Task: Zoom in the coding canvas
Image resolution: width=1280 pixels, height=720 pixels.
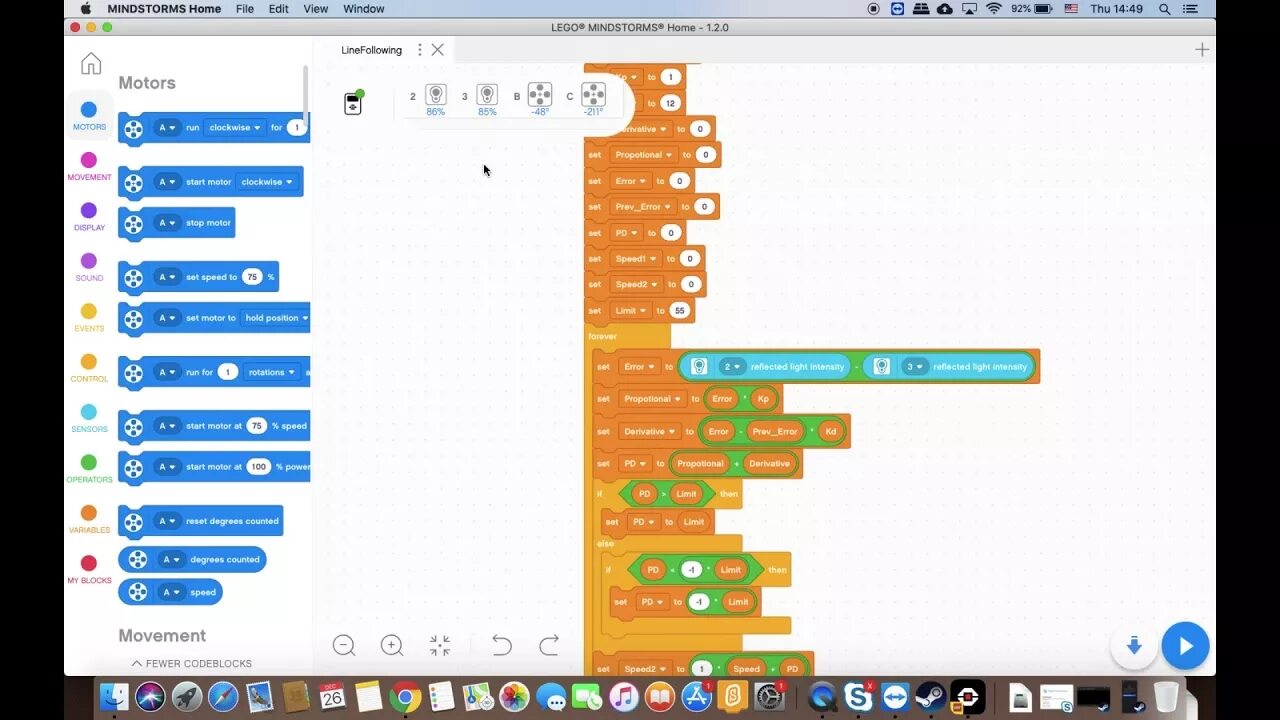Action: [392, 646]
